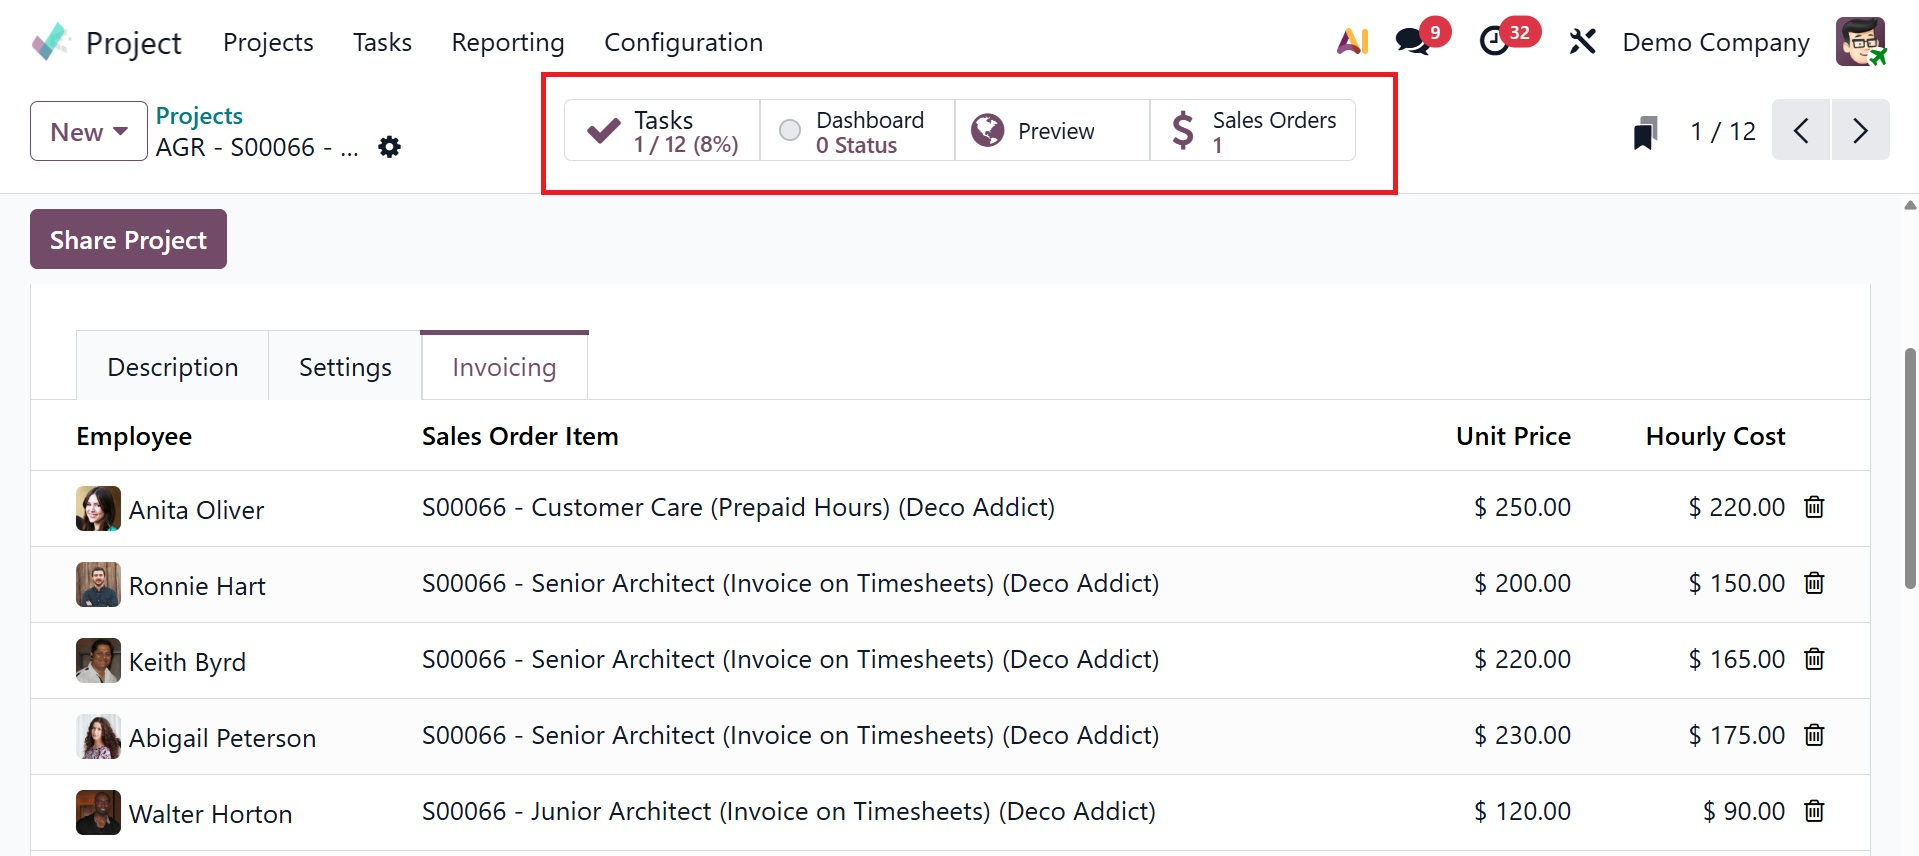The image size is (1919, 856).
Task: Open the conversations chat icon
Action: [1412, 42]
